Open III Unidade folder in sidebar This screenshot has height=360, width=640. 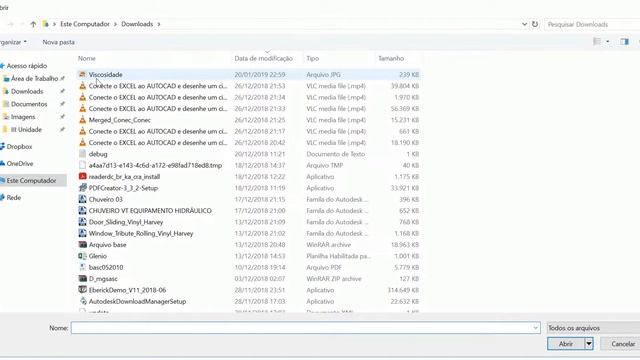coord(26,129)
